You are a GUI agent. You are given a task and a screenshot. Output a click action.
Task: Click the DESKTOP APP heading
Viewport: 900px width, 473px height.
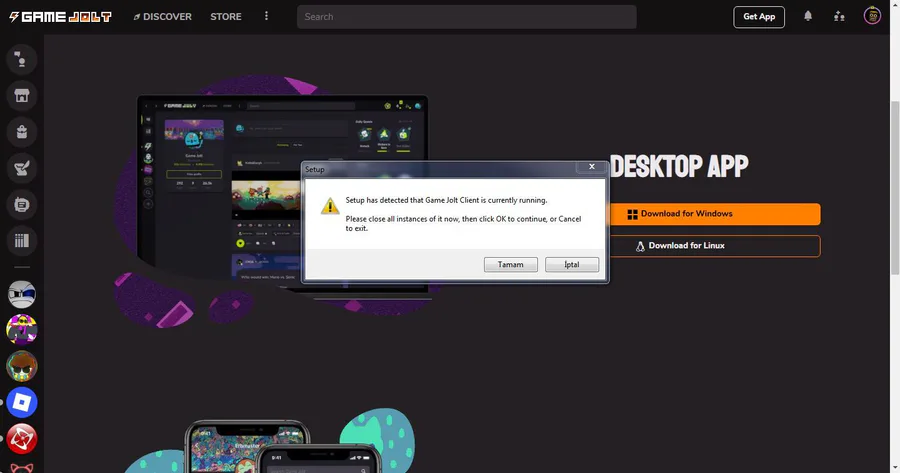pos(679,167)
